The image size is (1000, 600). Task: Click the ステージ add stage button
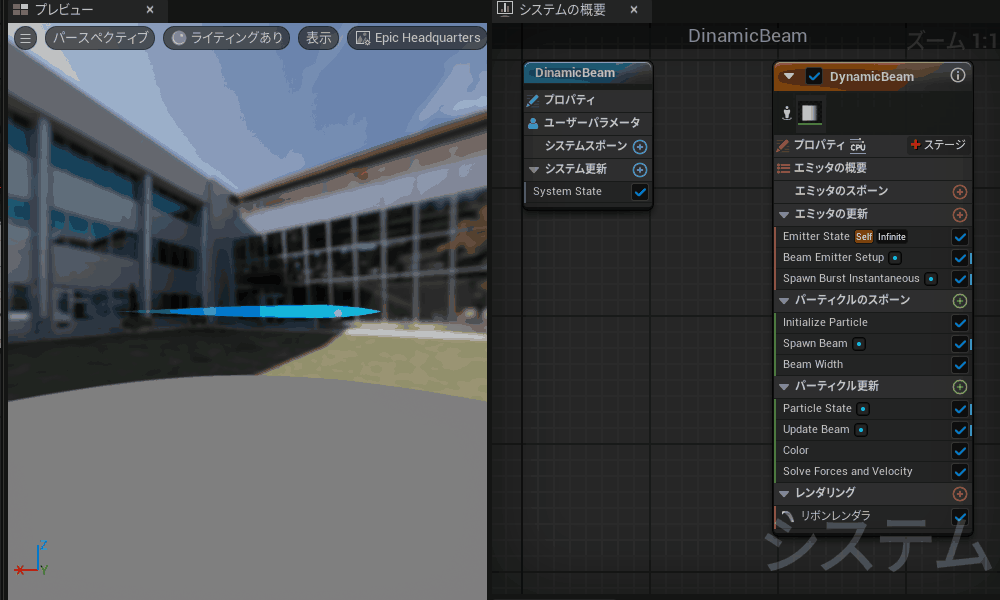pyautogui.click(x=937, y=145)
